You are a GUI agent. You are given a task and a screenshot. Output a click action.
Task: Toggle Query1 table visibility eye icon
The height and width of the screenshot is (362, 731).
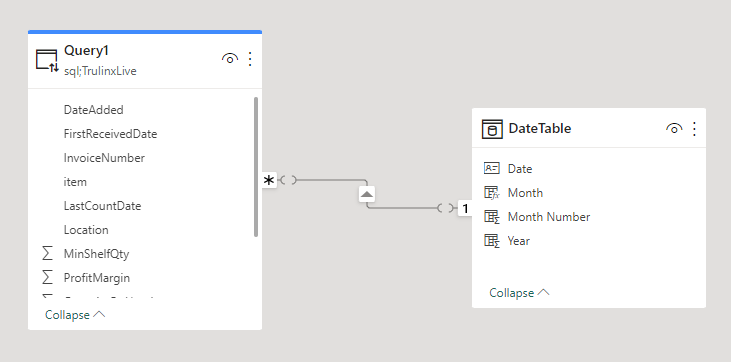tap(230, 59)
